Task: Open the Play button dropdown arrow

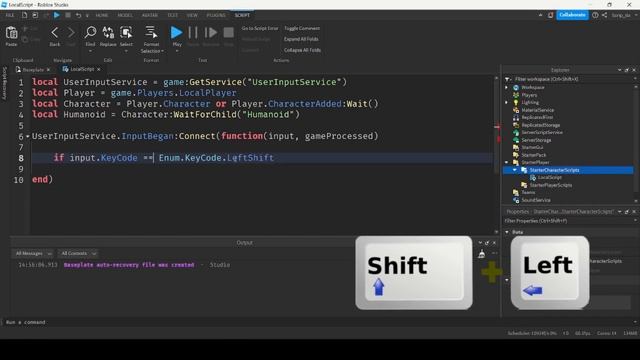Action: click(177, 51)
